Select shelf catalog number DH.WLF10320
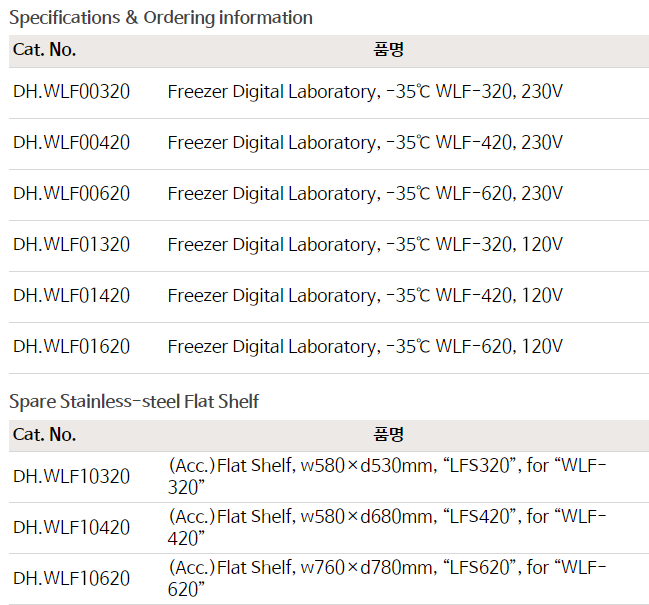 pyautogui.click(x=72, y=476)
